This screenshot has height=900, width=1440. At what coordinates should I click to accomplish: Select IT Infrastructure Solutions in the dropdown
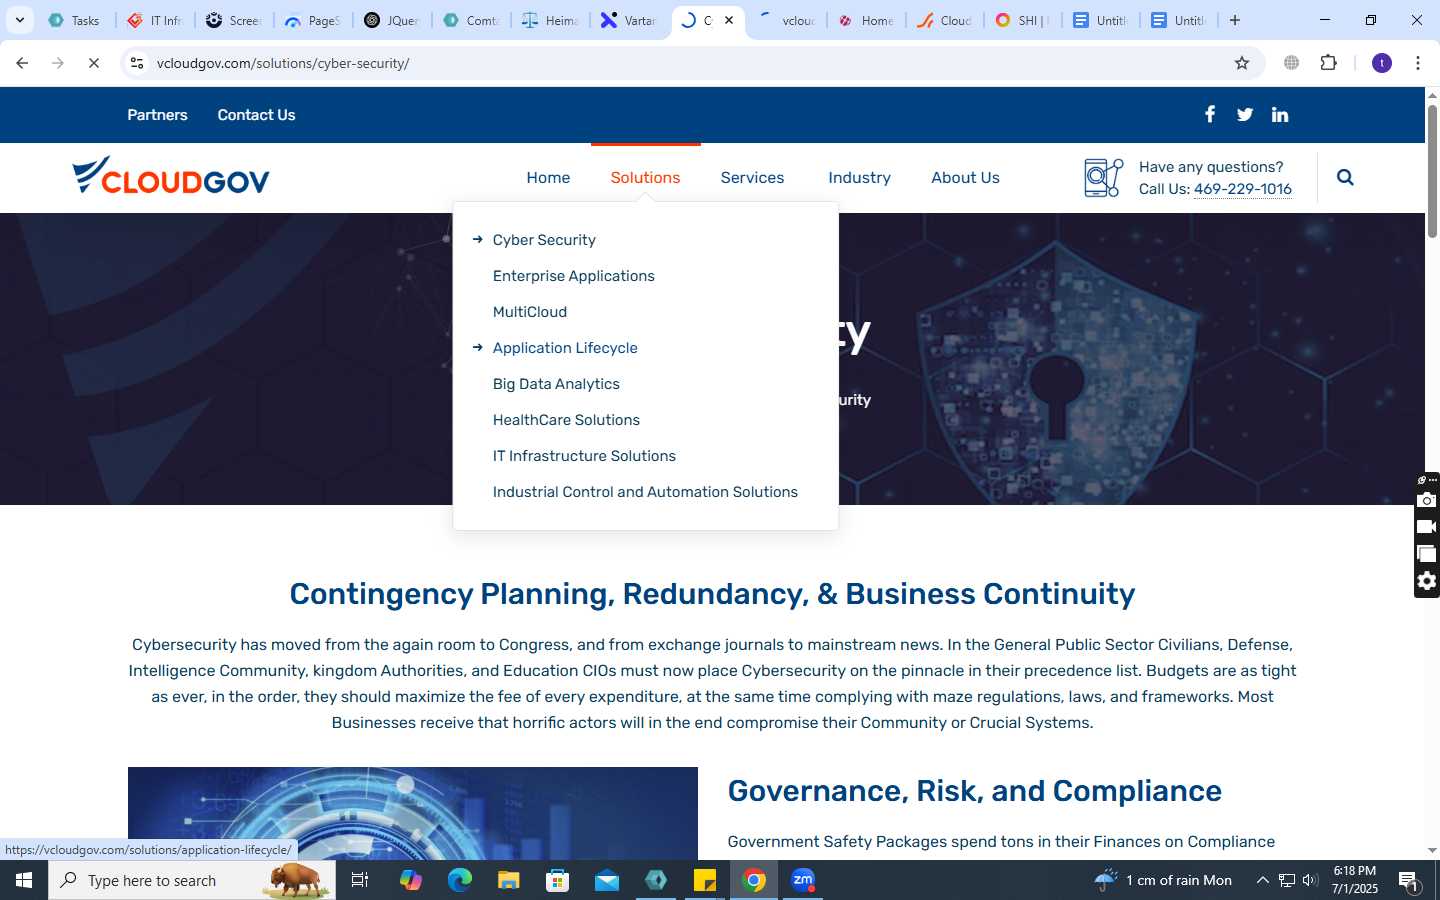(x=584, y=456)
